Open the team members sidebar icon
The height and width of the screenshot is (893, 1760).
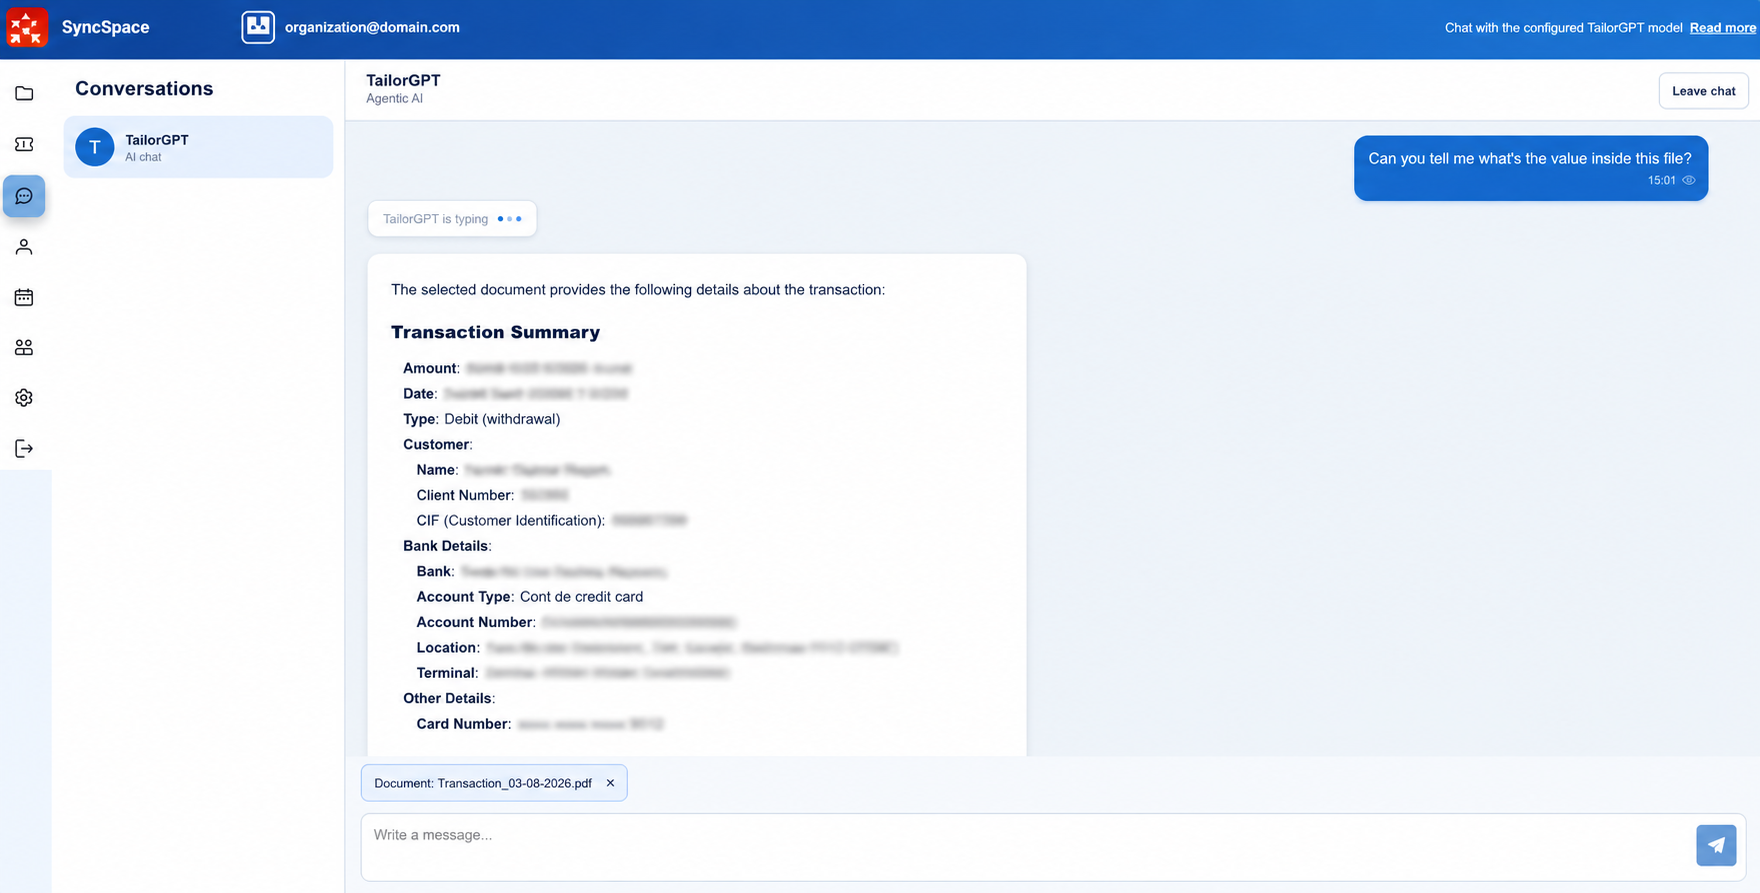pyautogui.click(x=24, y=347)
